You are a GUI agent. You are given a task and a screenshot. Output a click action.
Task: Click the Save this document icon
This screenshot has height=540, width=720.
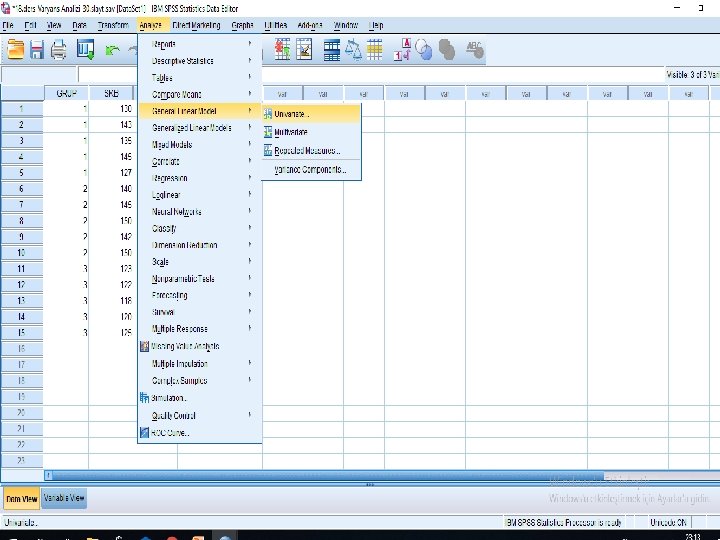coord(37,50)
